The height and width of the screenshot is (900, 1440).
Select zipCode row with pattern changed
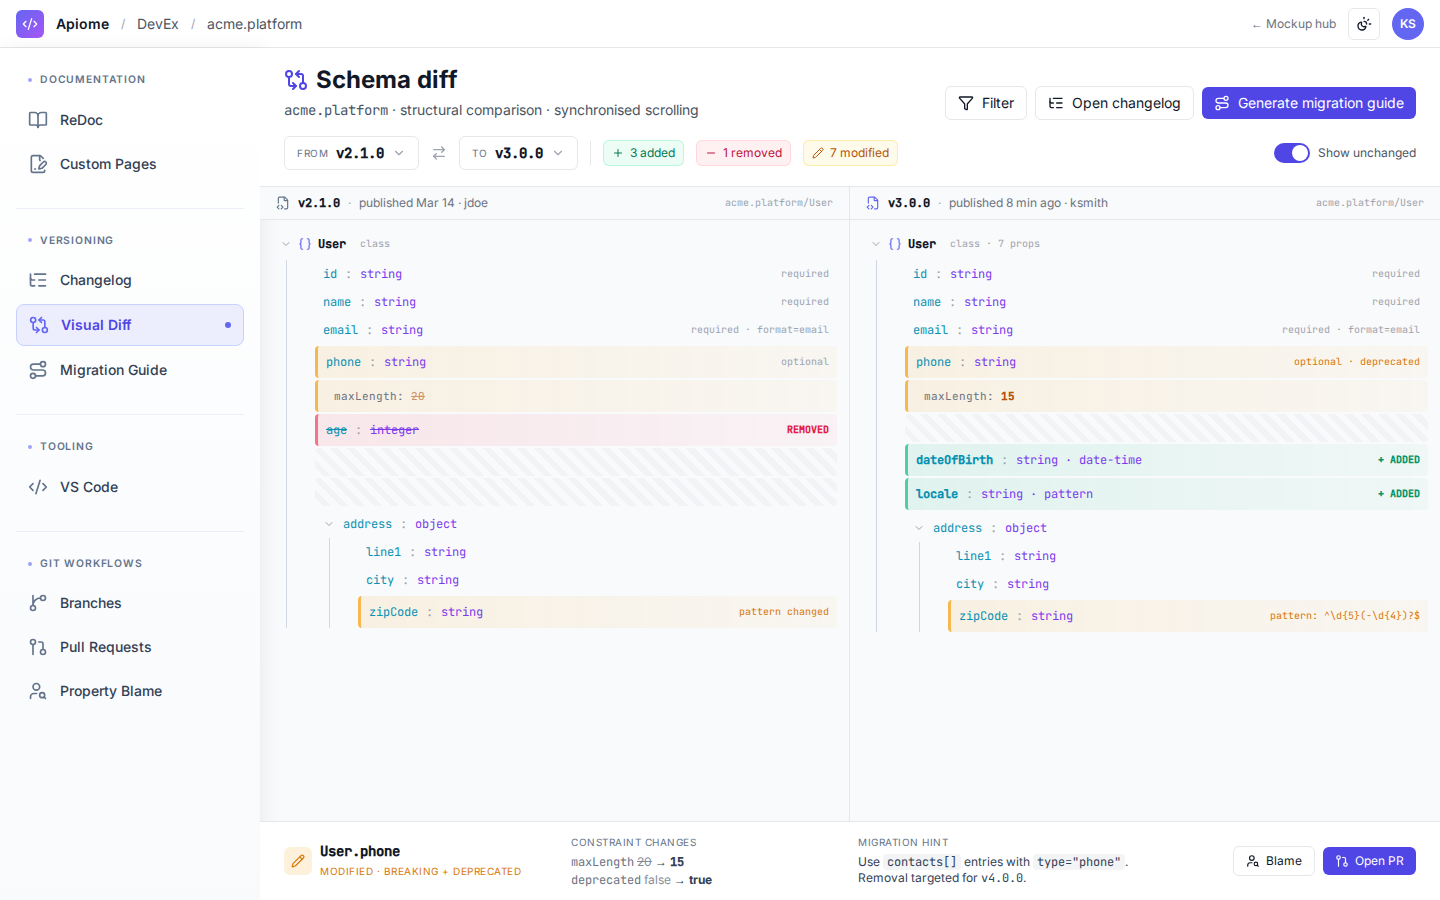597,612
